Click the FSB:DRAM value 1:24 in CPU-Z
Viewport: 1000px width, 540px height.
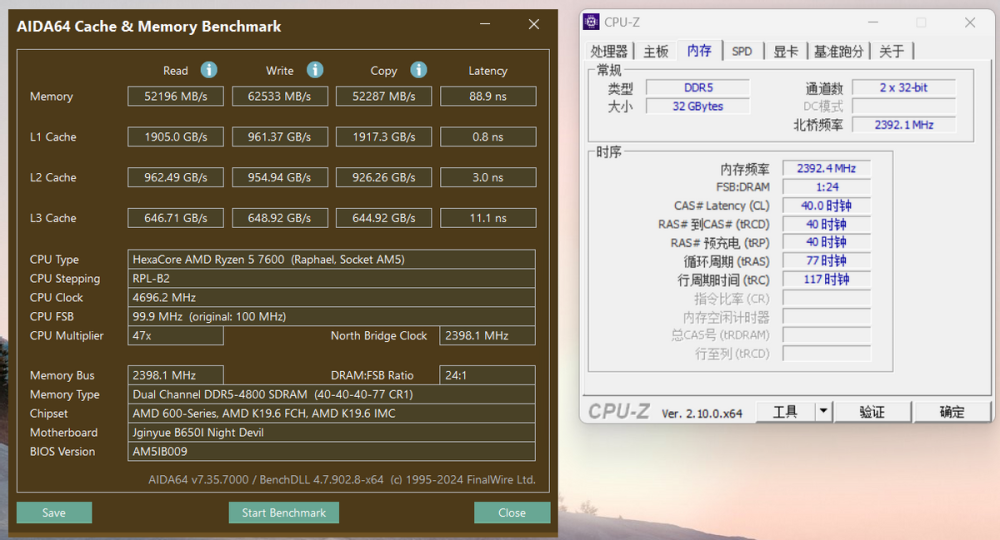pos(827,187)
